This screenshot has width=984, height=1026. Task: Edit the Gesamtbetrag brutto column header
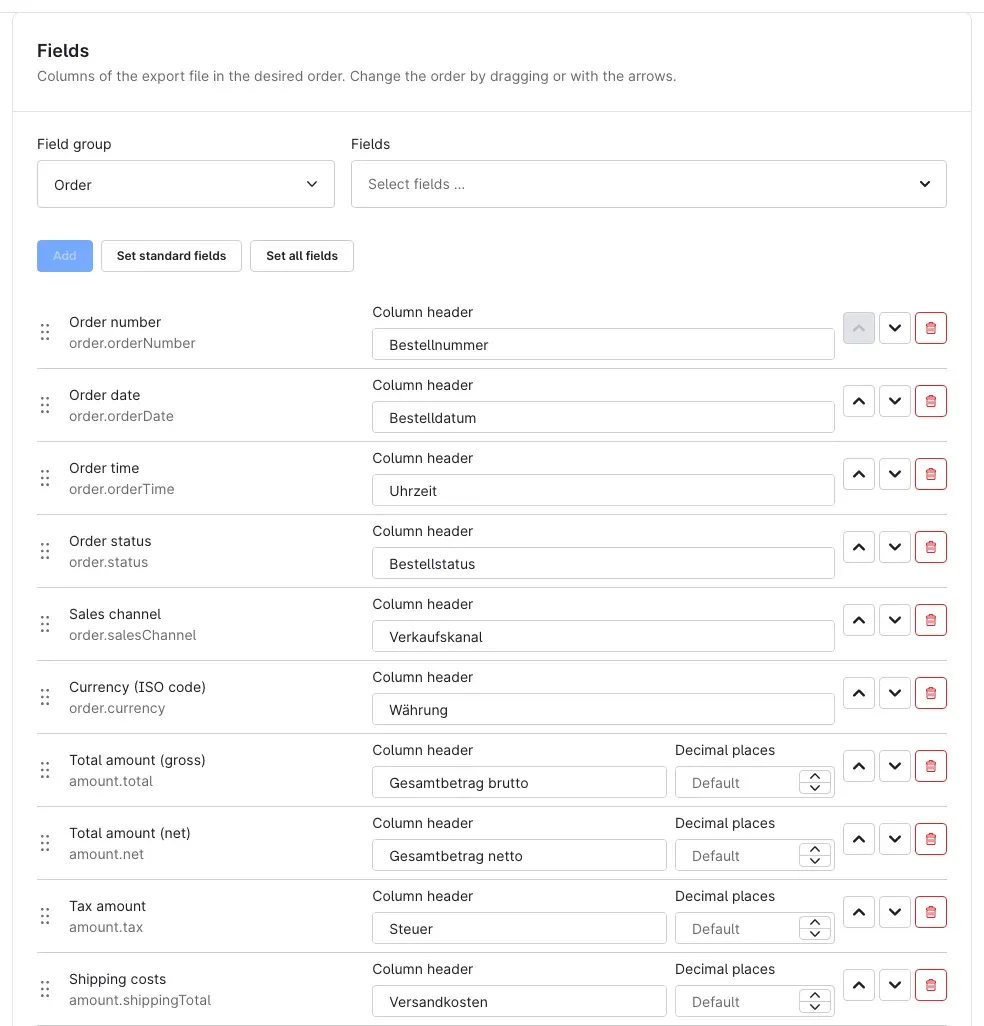click(519, 783)
